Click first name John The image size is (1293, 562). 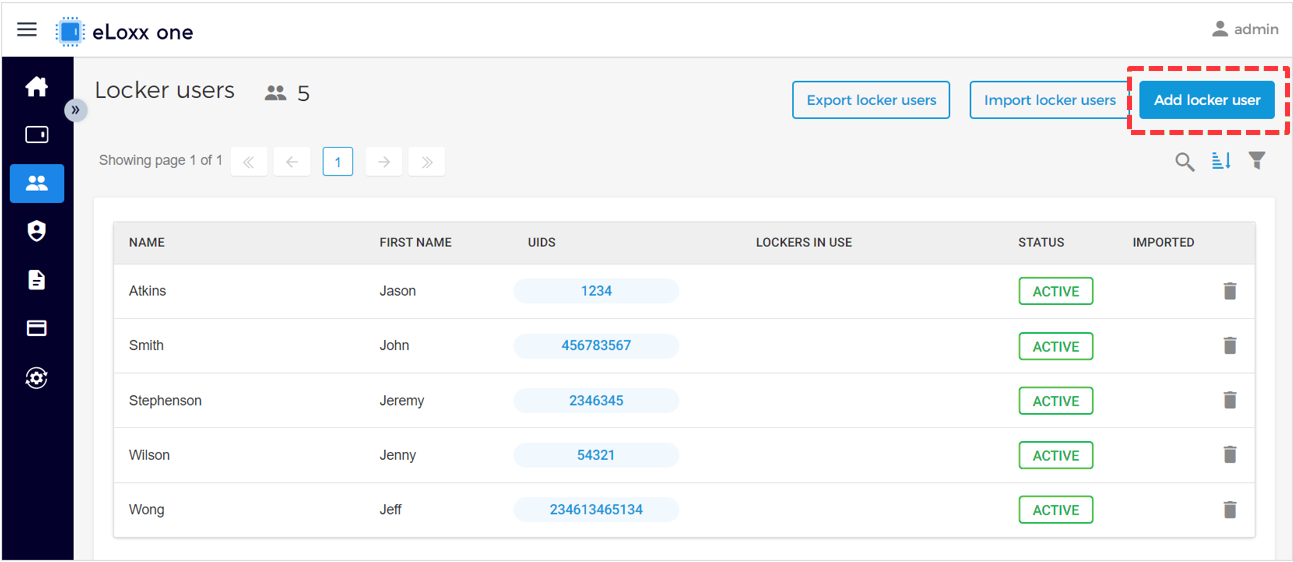point(394,345)
